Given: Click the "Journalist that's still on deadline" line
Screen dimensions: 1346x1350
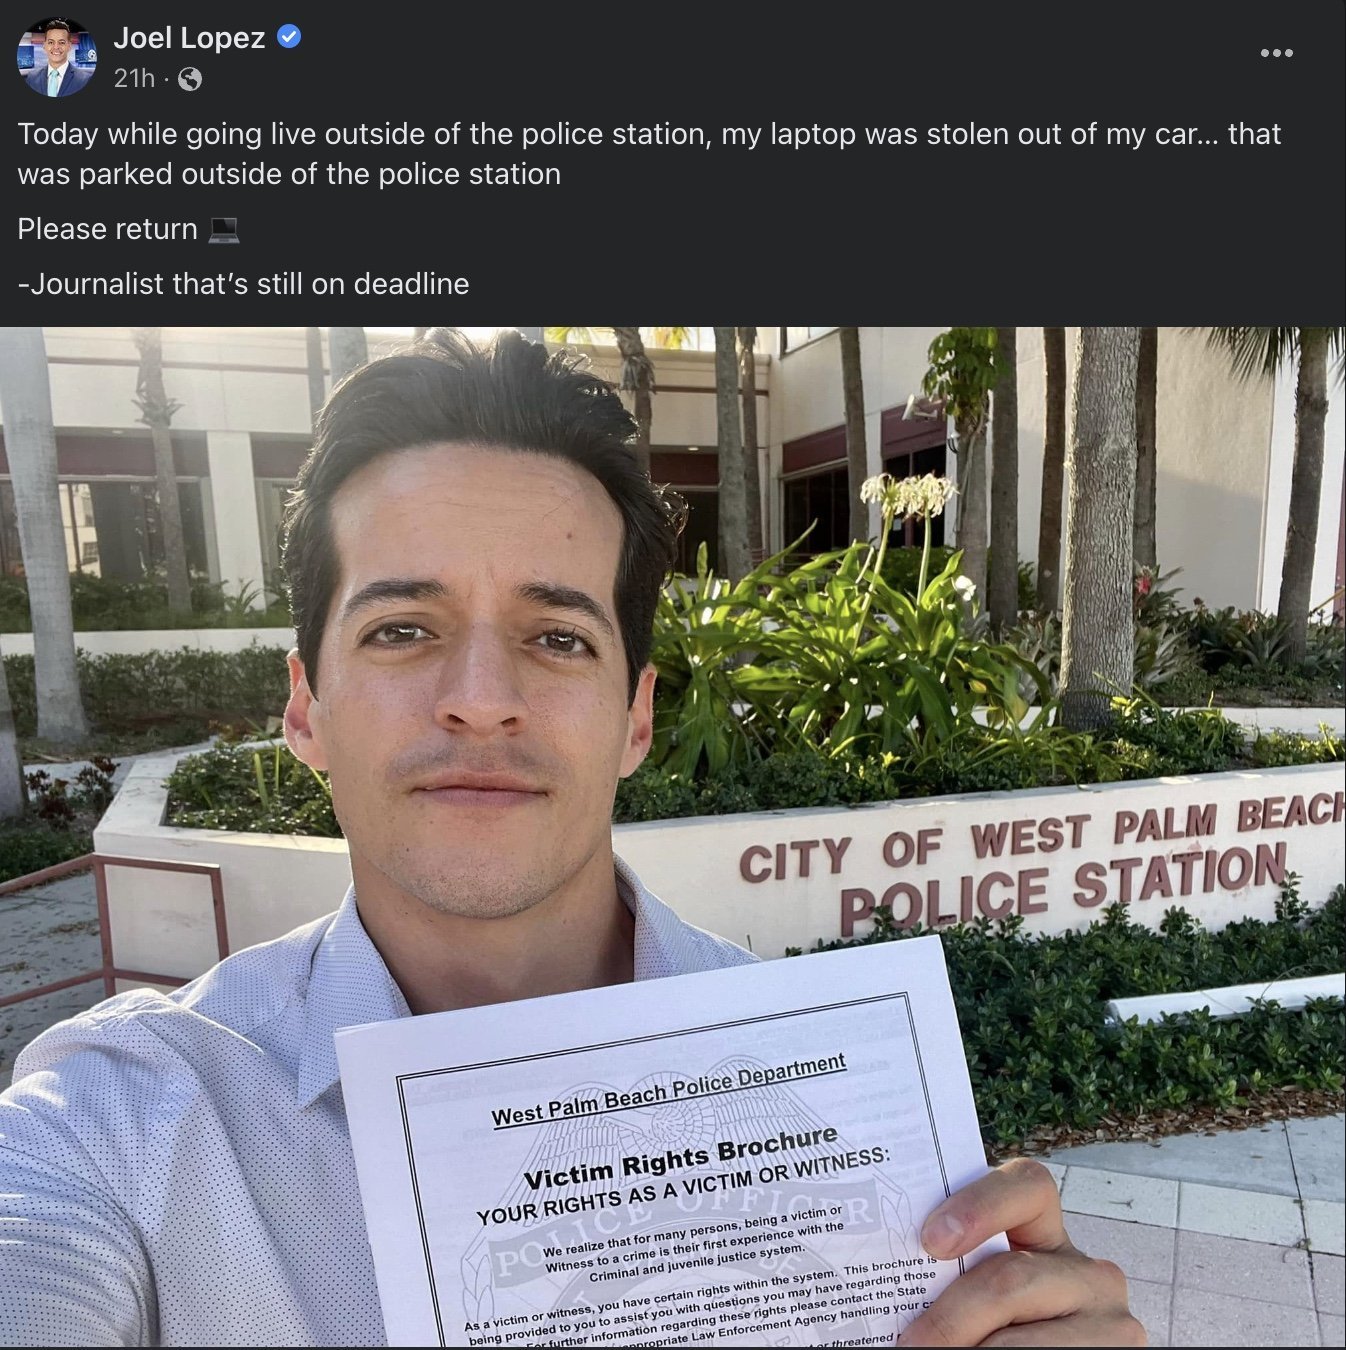Looking at the screenshot, I should 243,284.
